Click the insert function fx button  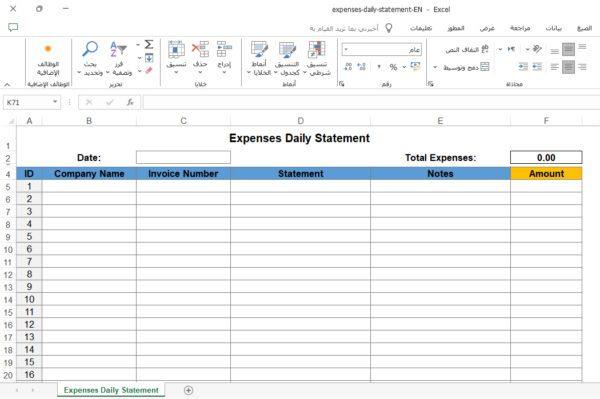(130, 102)
